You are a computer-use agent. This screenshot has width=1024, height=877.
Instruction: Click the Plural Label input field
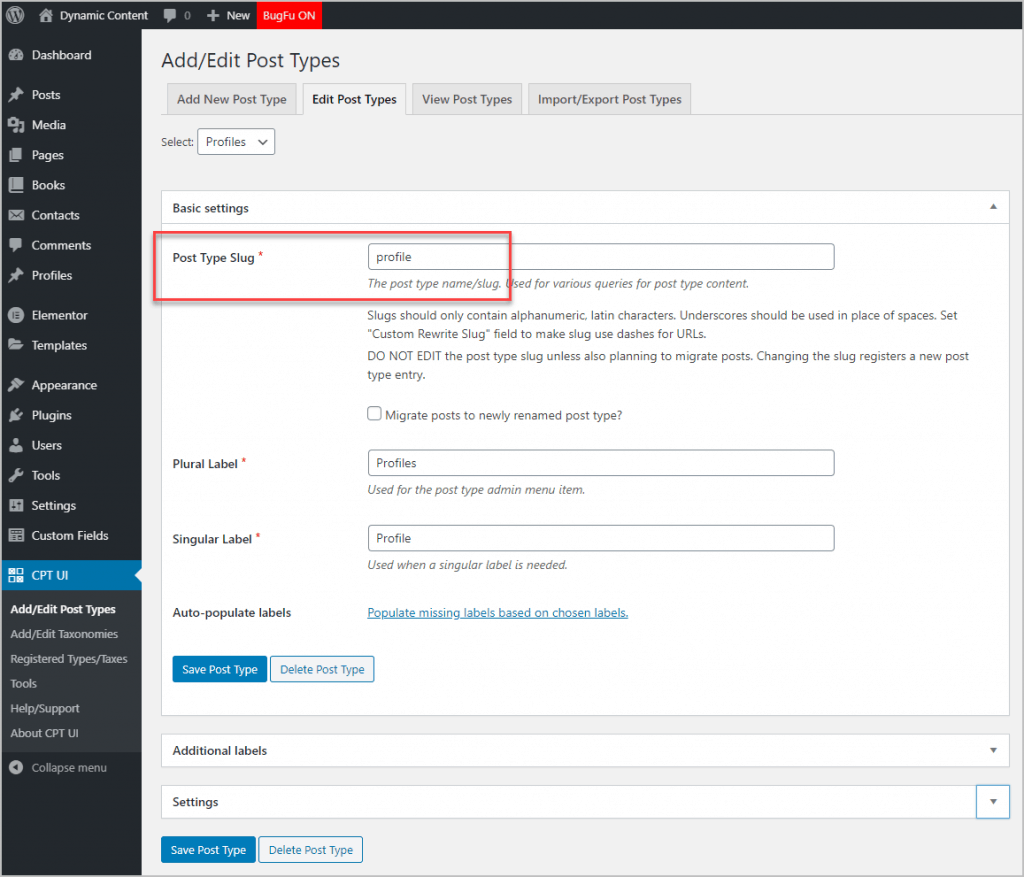[601, 462]
